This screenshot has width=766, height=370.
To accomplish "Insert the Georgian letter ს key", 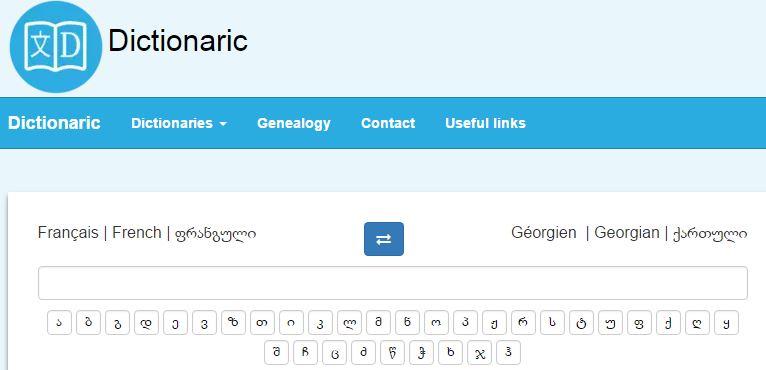I will click(553, 323).
